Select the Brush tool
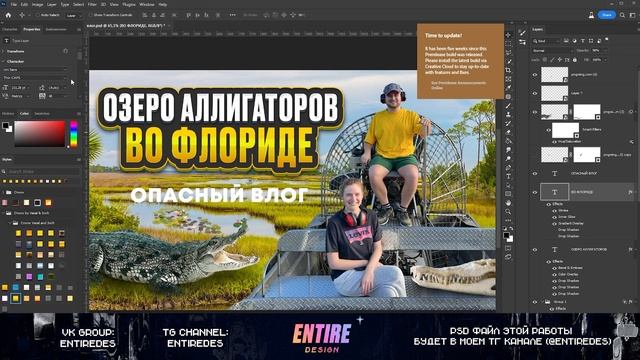Image resolution: width=640 pixels, height=360 pixels. point(508,106)
